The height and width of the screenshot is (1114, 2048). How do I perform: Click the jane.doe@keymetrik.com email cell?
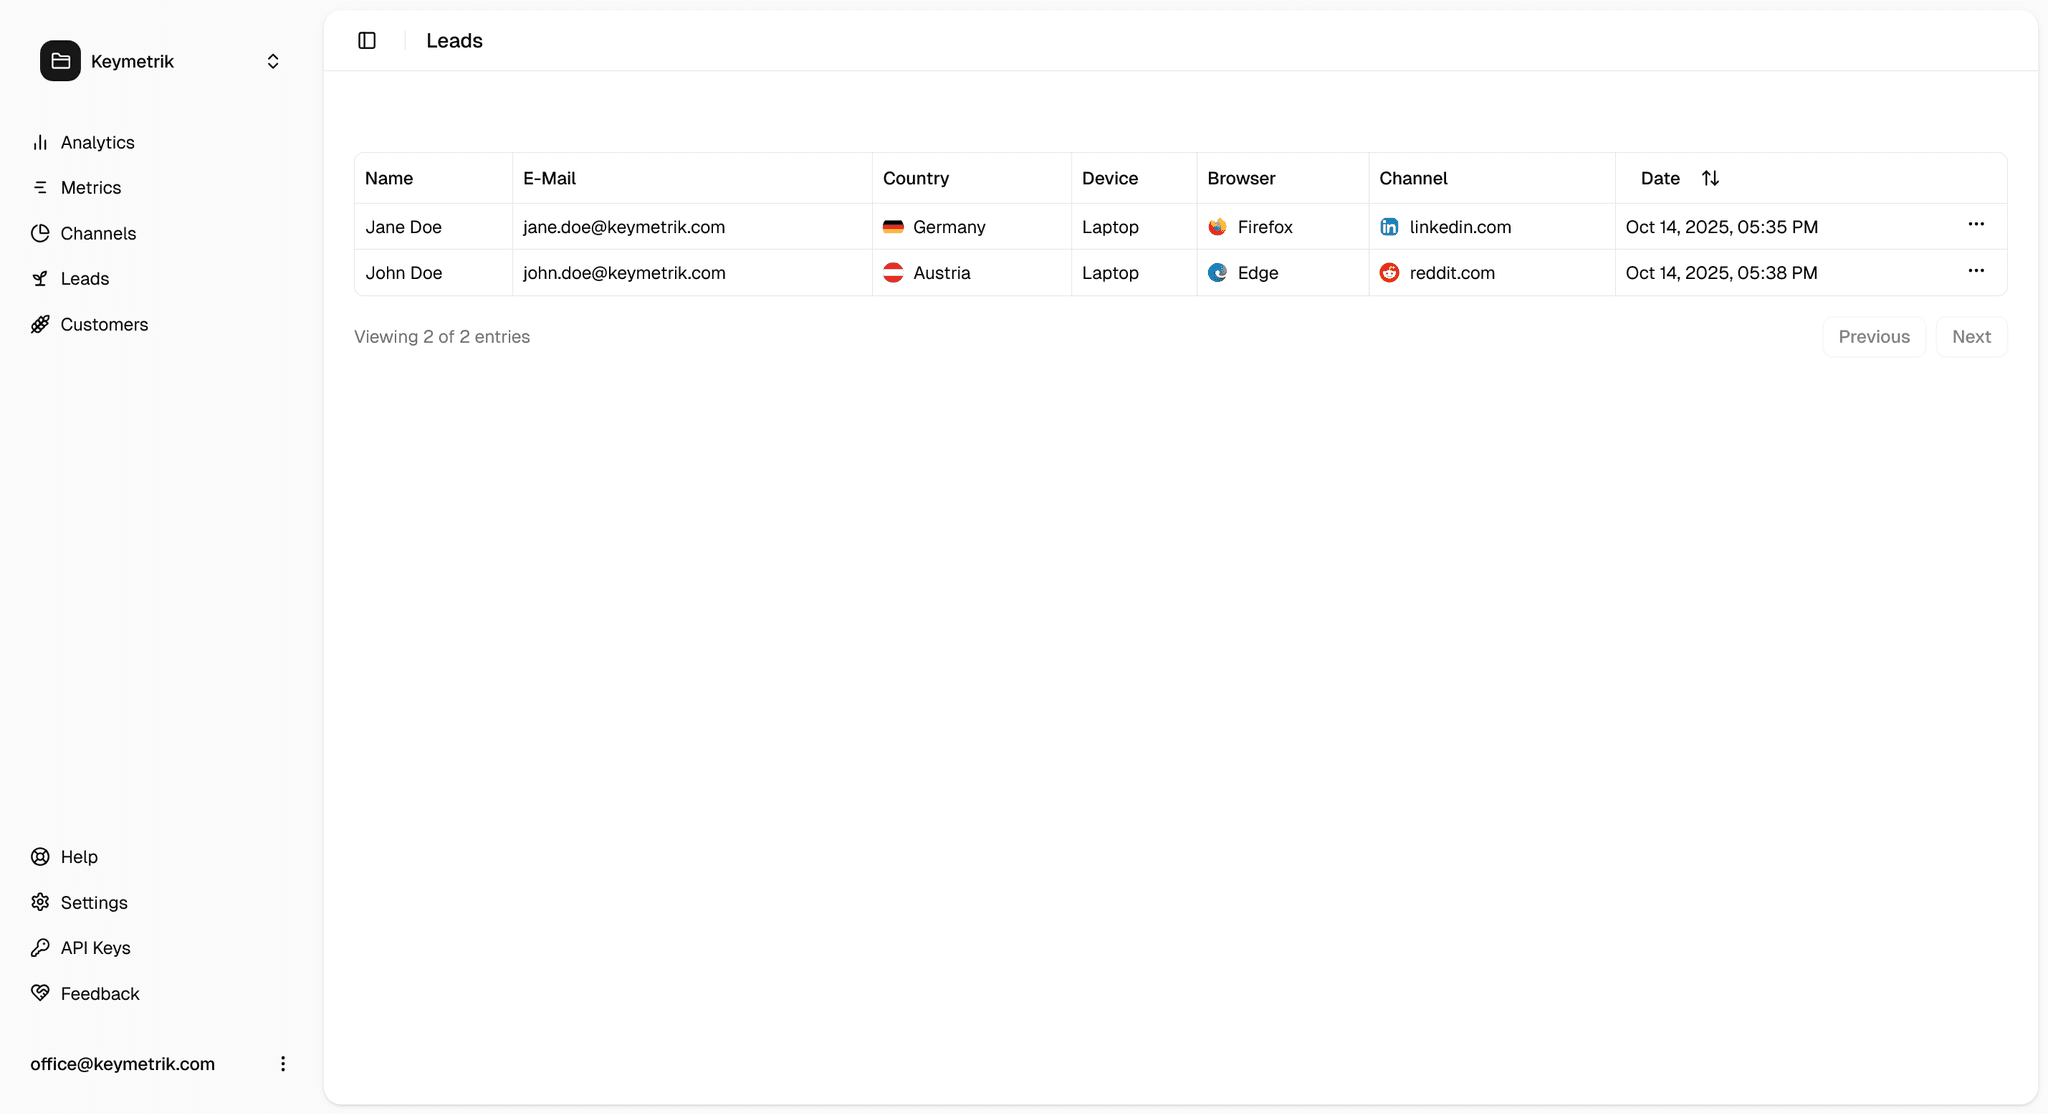pyautogui.click(x=624, y=227)
